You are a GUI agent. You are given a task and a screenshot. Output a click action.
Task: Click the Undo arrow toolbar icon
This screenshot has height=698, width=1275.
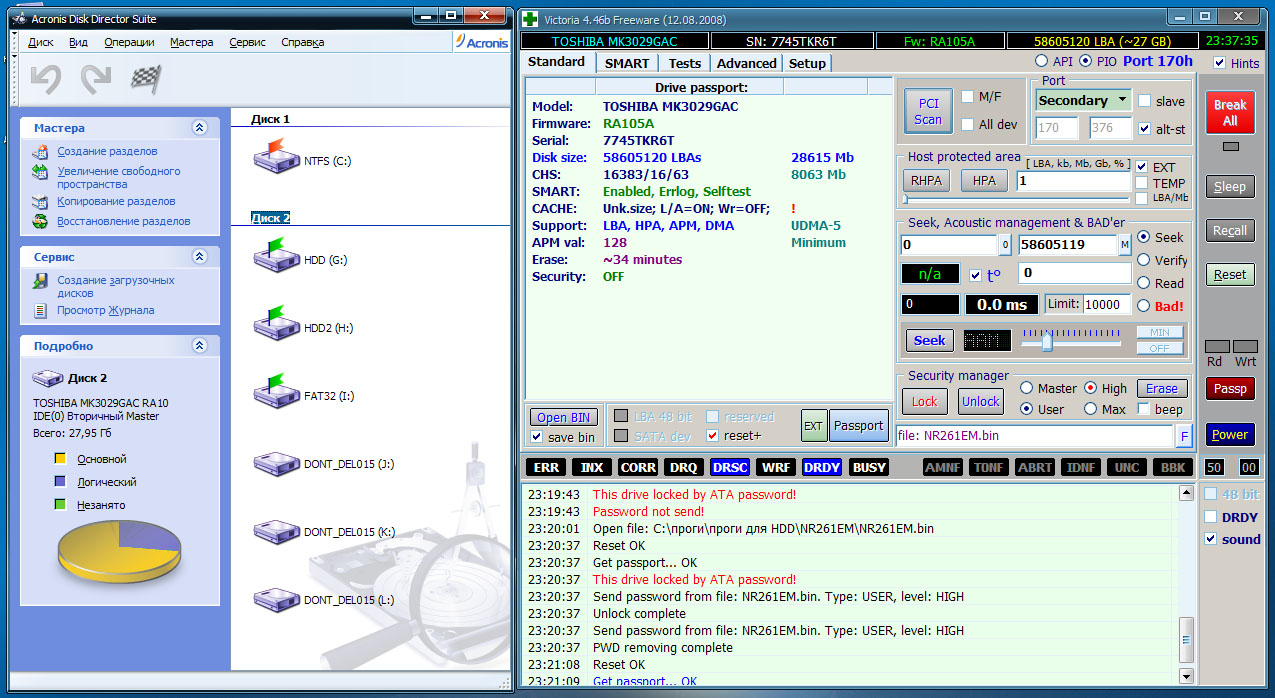point(46,80)
